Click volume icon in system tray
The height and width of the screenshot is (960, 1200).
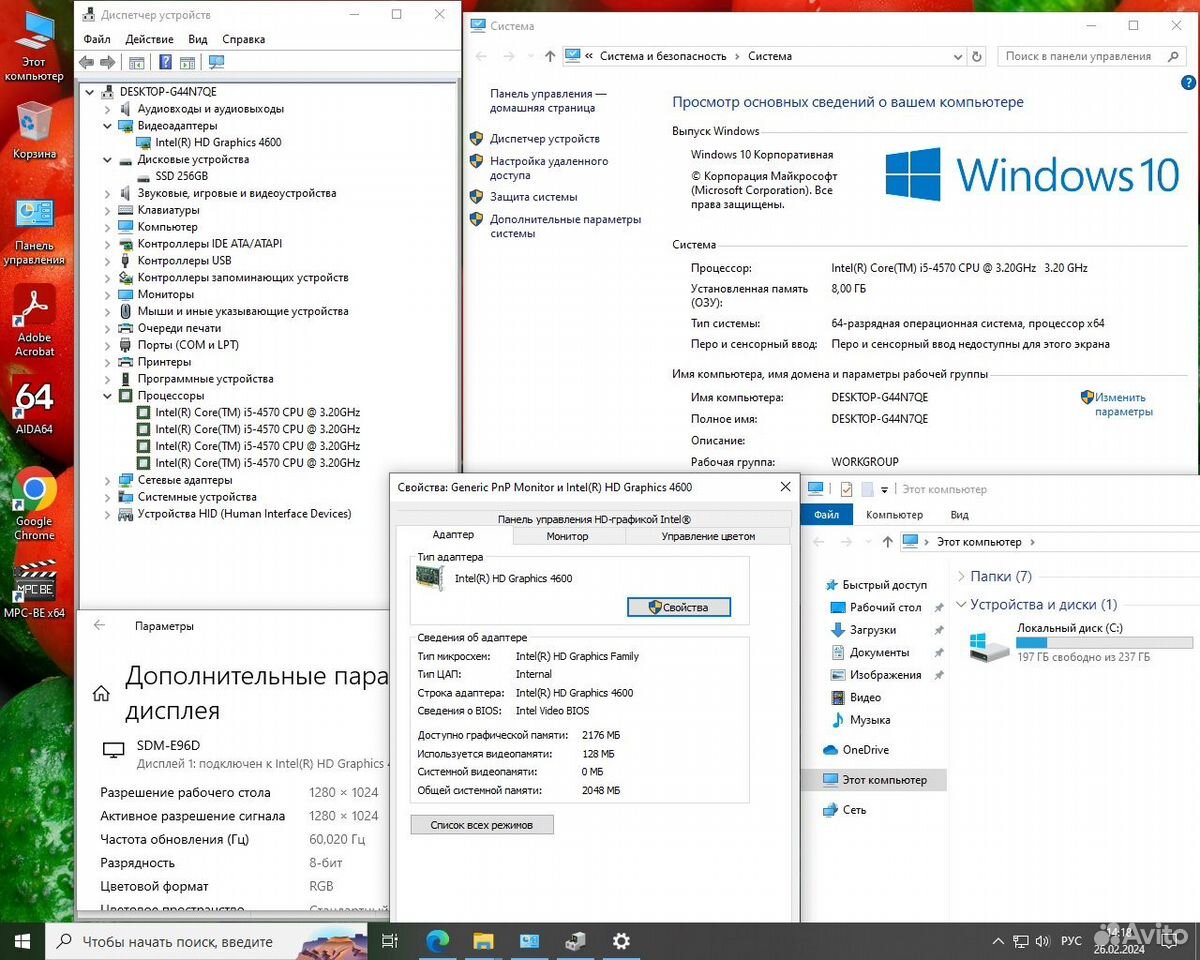1043,941
